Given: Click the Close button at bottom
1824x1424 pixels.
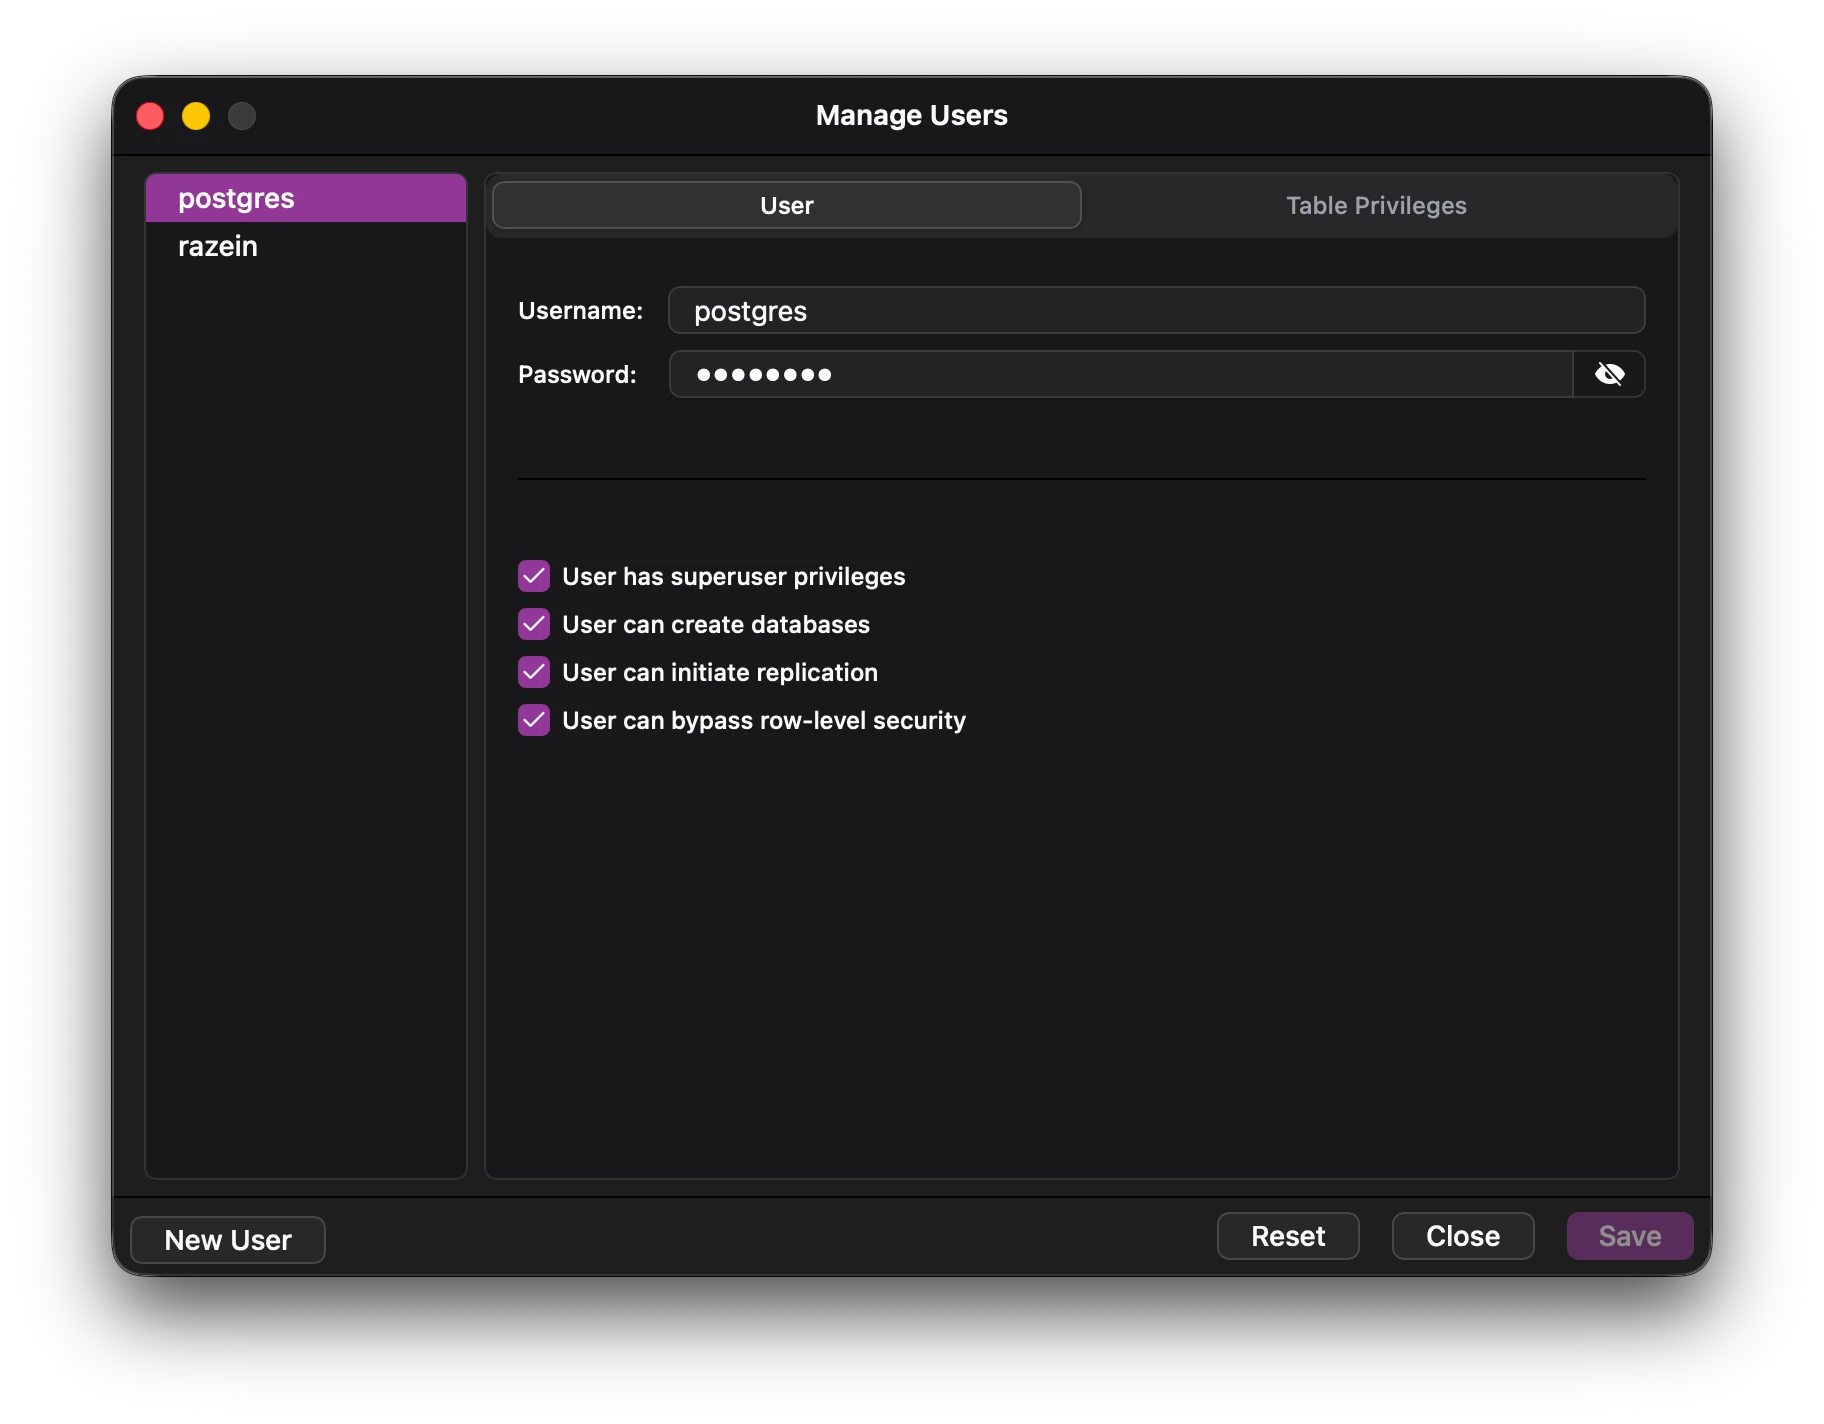Looking at the screenshot, I should 1462,1236.
